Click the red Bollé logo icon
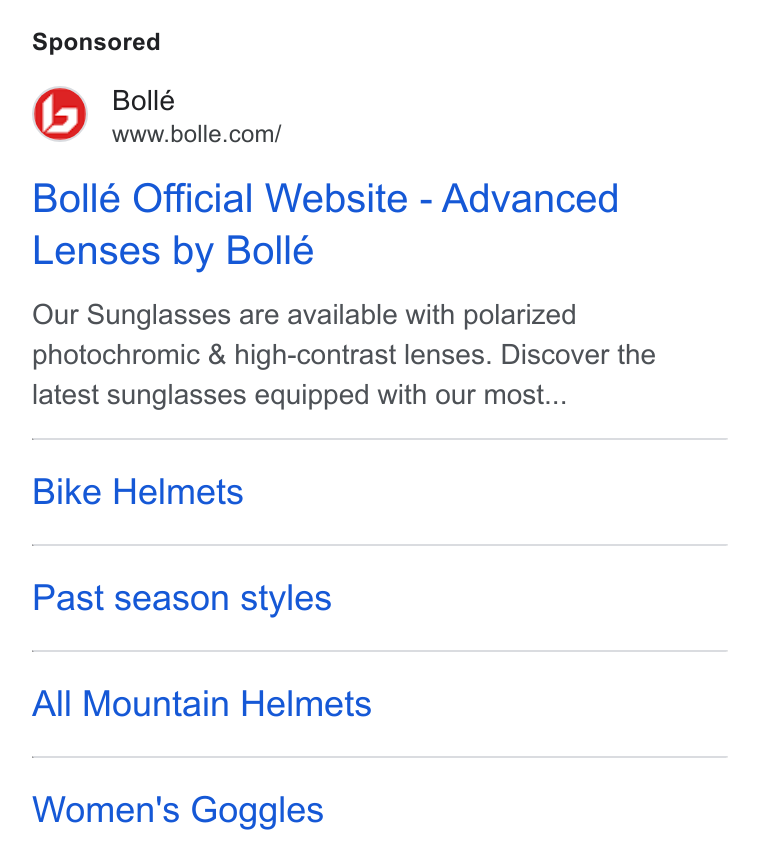This screenshot has height=862, width=760. [60, 114]
